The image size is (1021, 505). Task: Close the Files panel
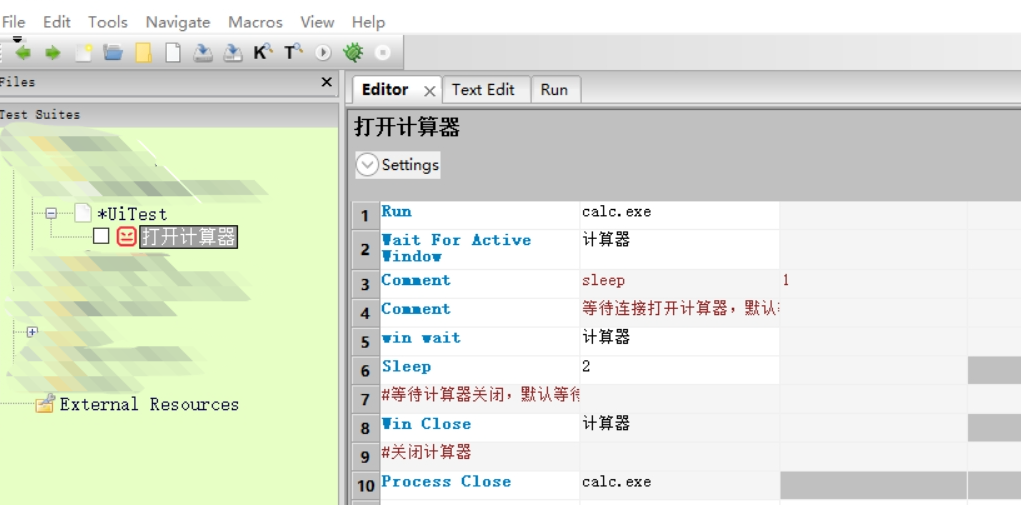point(327,82)
